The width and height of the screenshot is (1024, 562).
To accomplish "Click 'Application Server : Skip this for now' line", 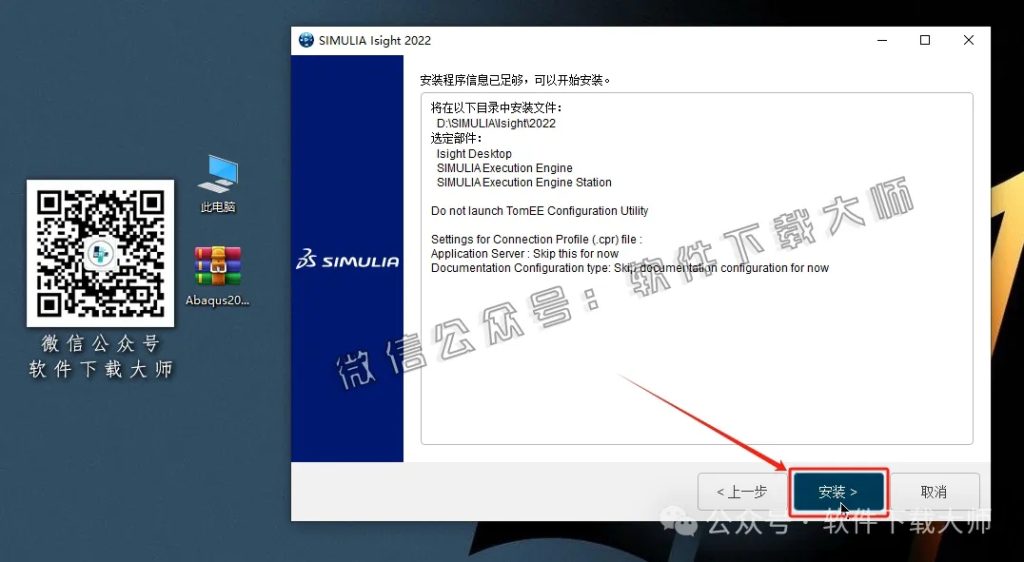I will point(524,253).
